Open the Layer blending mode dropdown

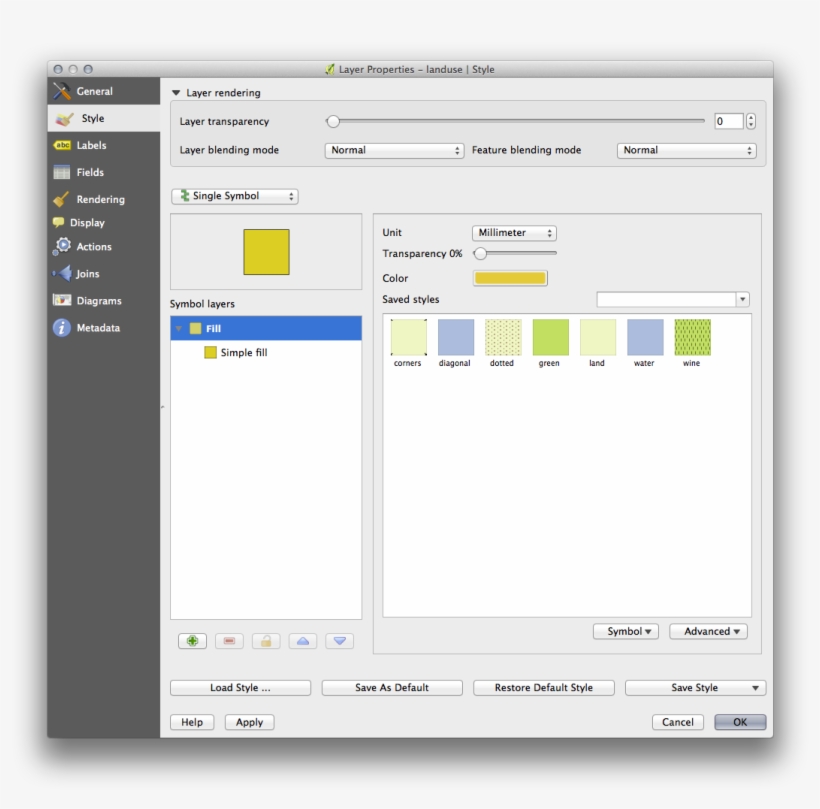[389, 149]
